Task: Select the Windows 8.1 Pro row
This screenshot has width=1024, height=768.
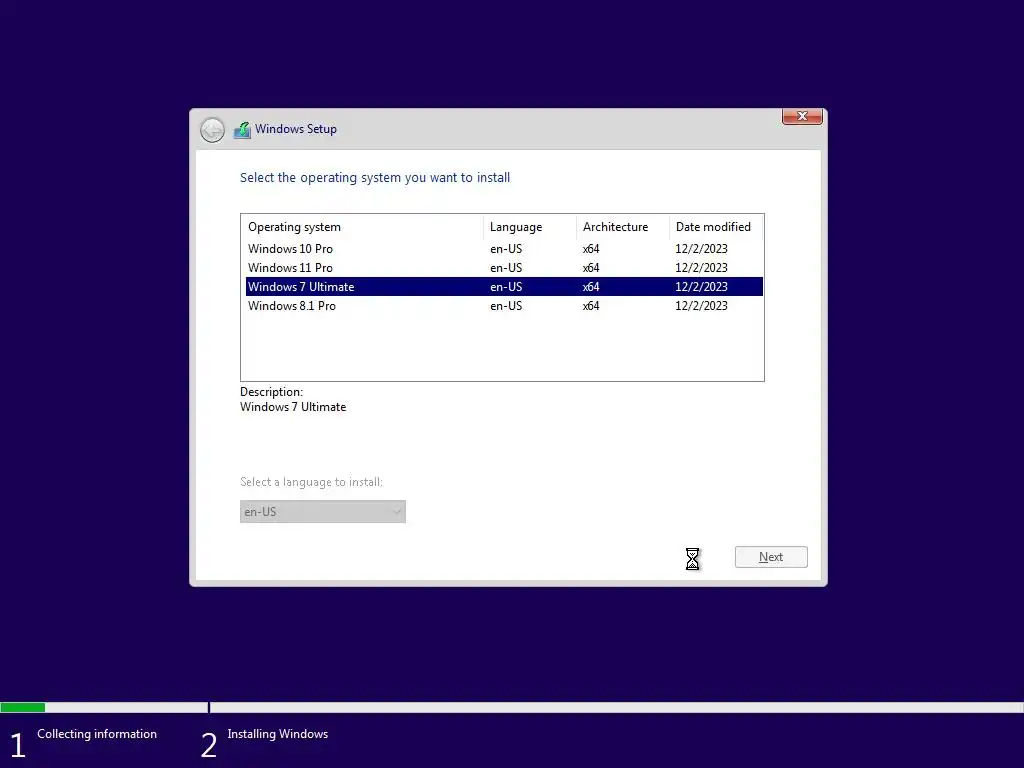Action: tap(504, 306)
